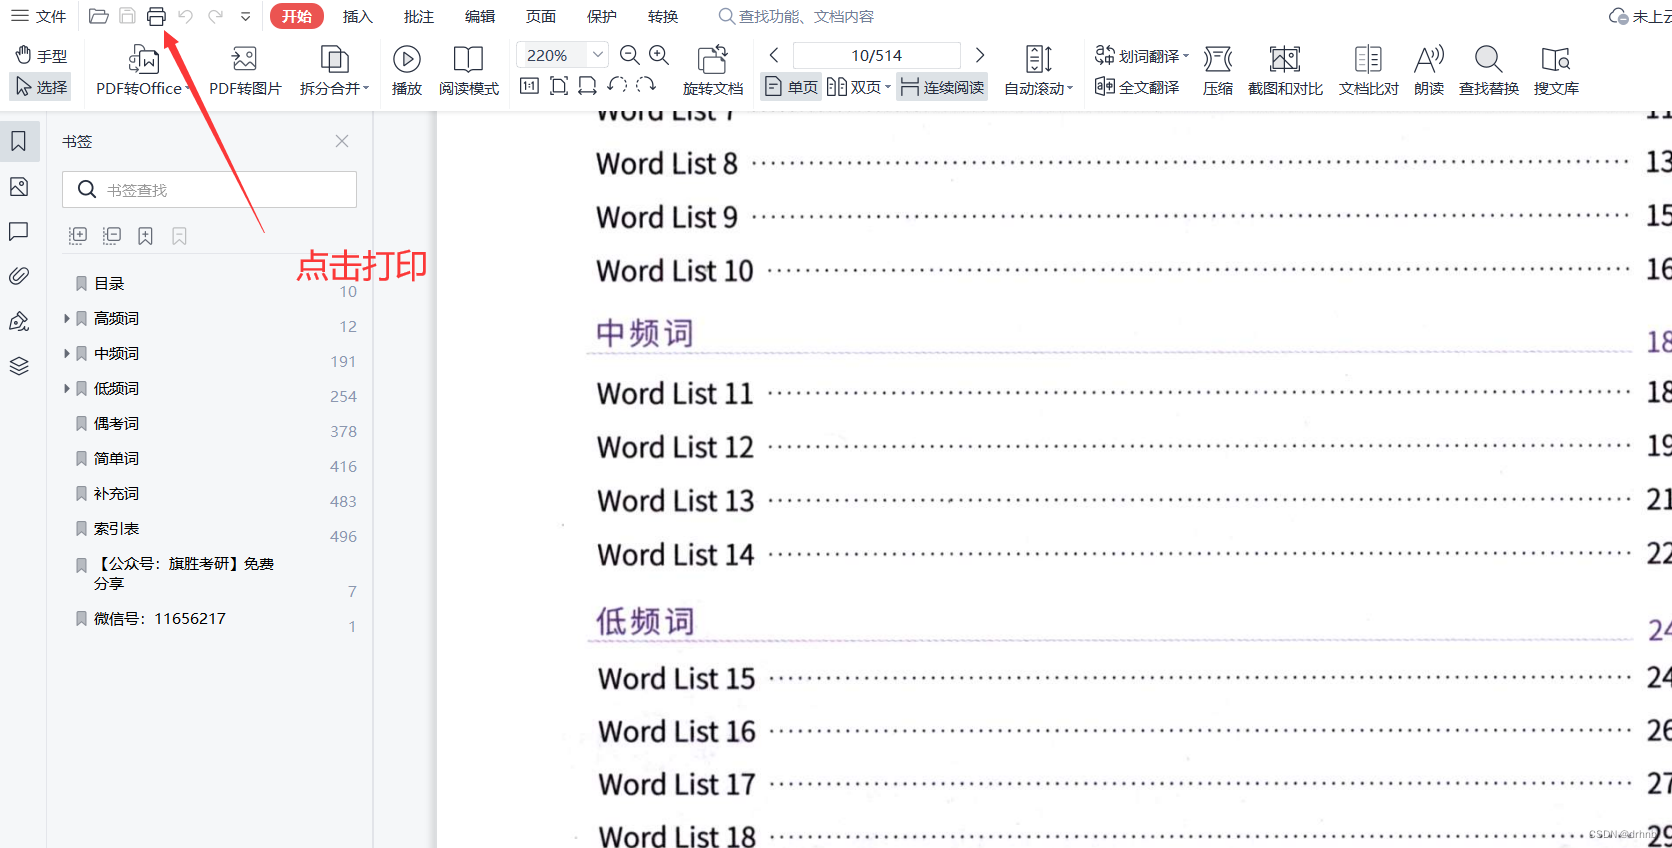Screen dimensions: 1672x848
Task: Enter 阅读模式 reading mode
Action: pyautogui.click(x=468, y=70)
